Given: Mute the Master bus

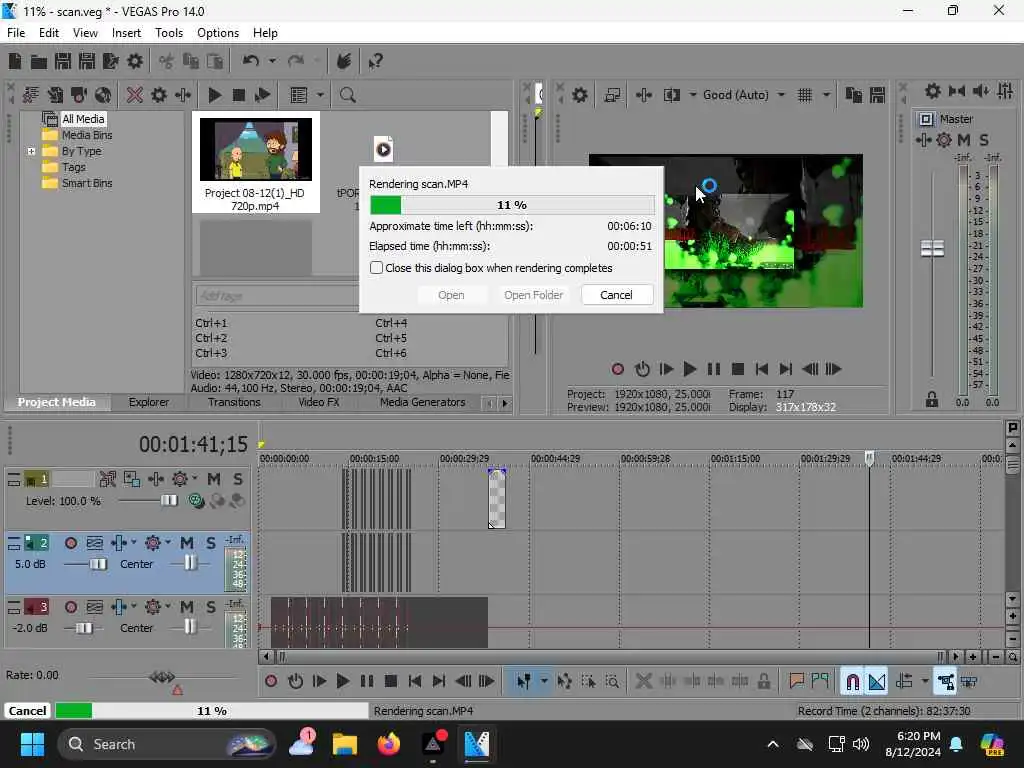Looking at the screenshot, I should coord(963,140).
